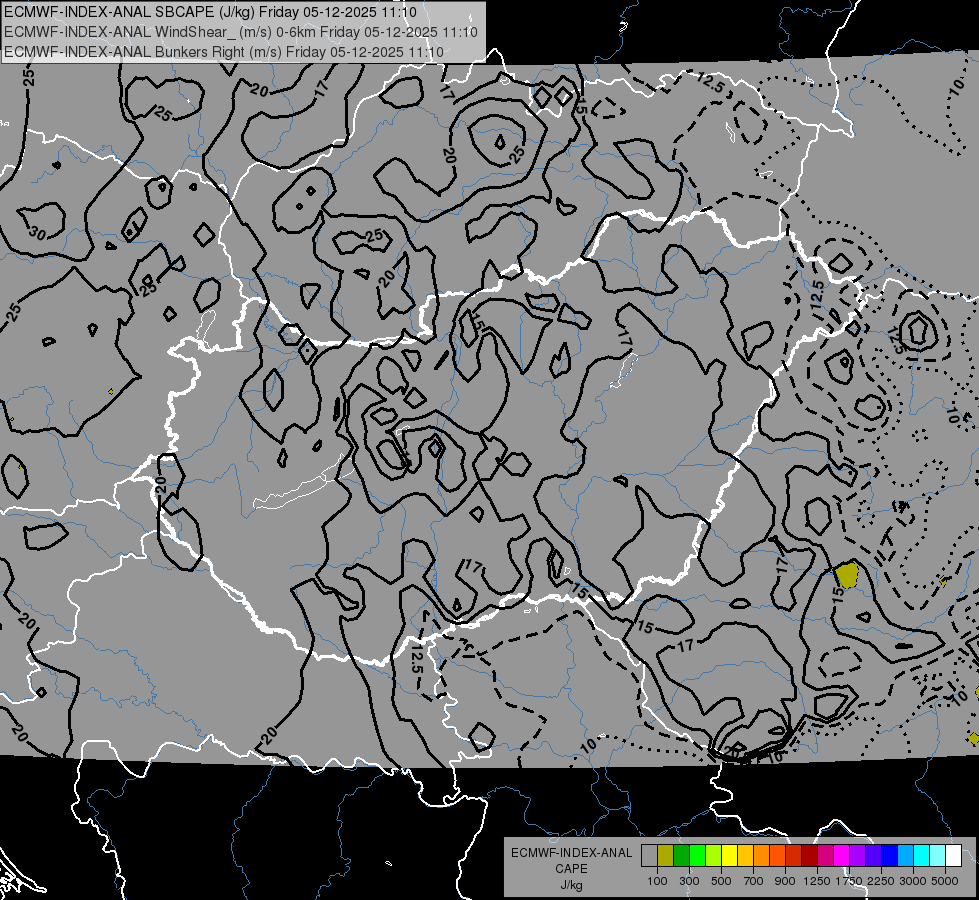Screen dimensions: 979x900
Task: Select the sky blue legend swatch
Action: point(906,856)
